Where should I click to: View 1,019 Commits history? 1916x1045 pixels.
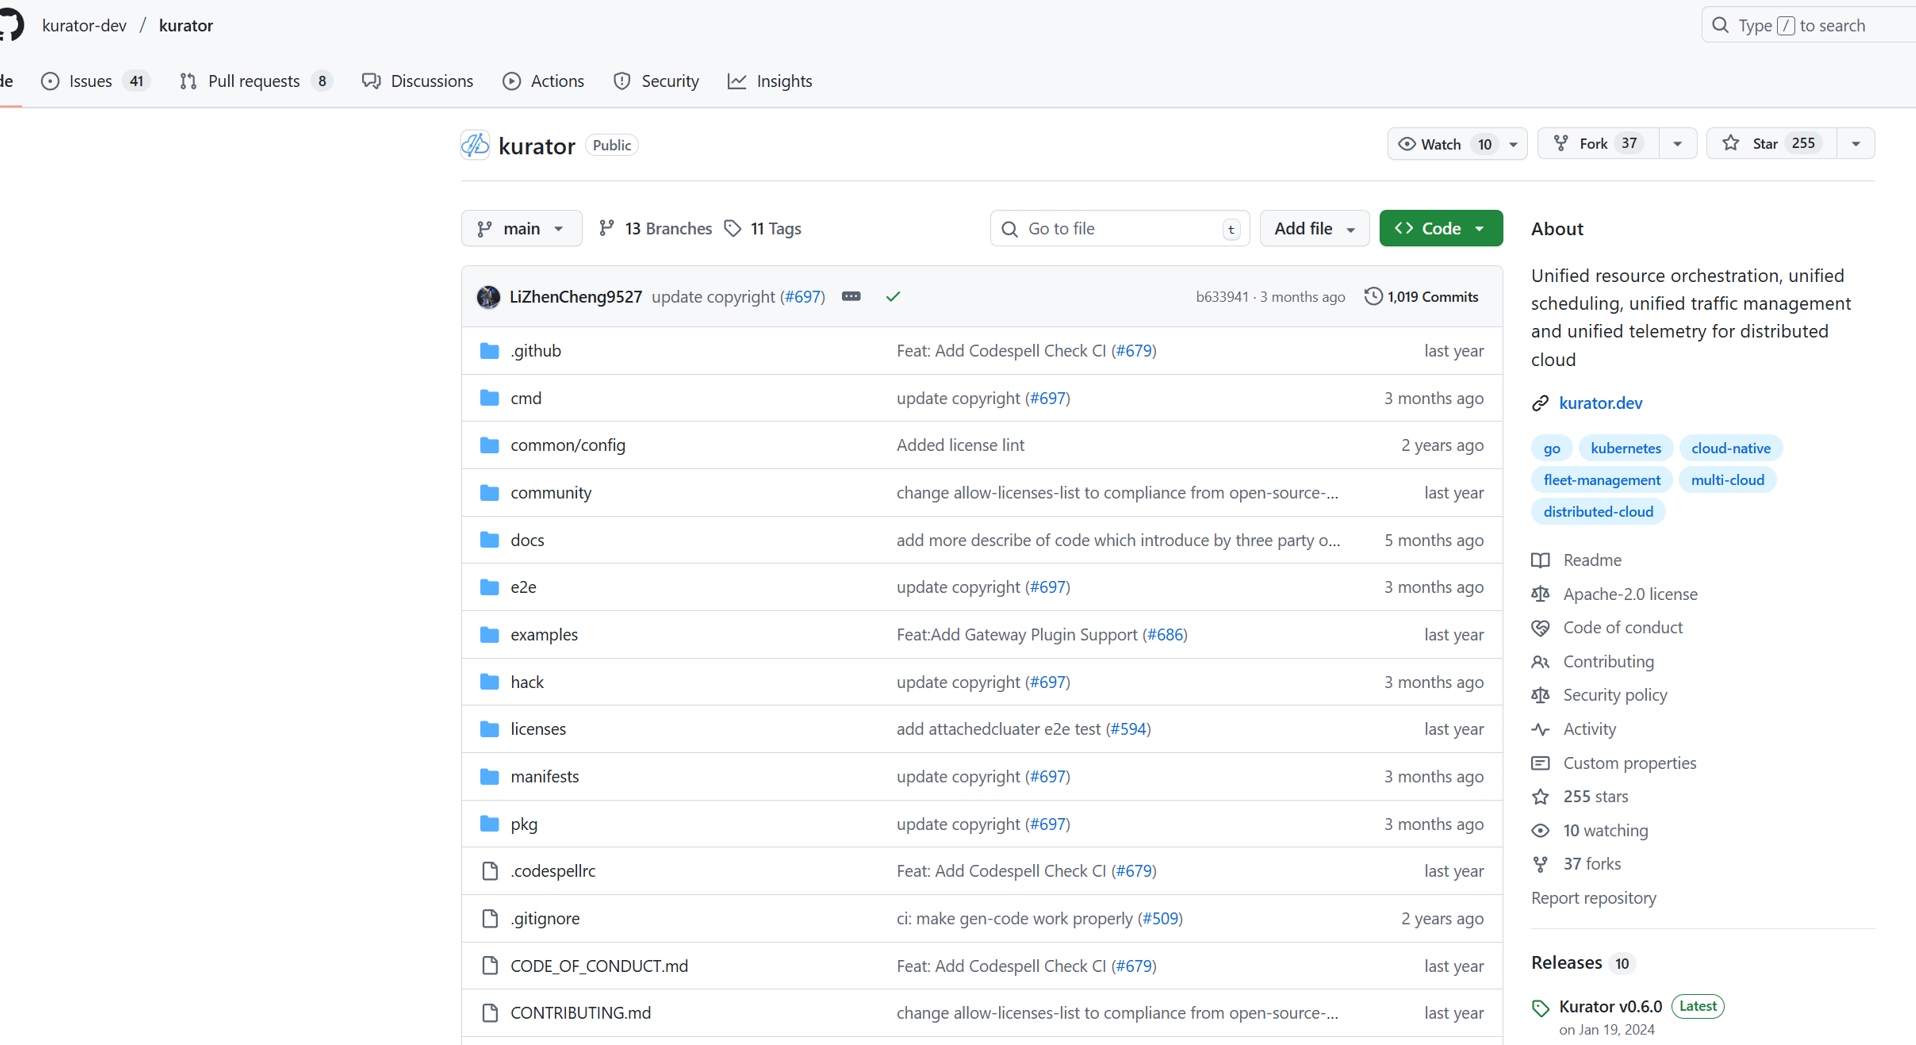(1421, 296)
